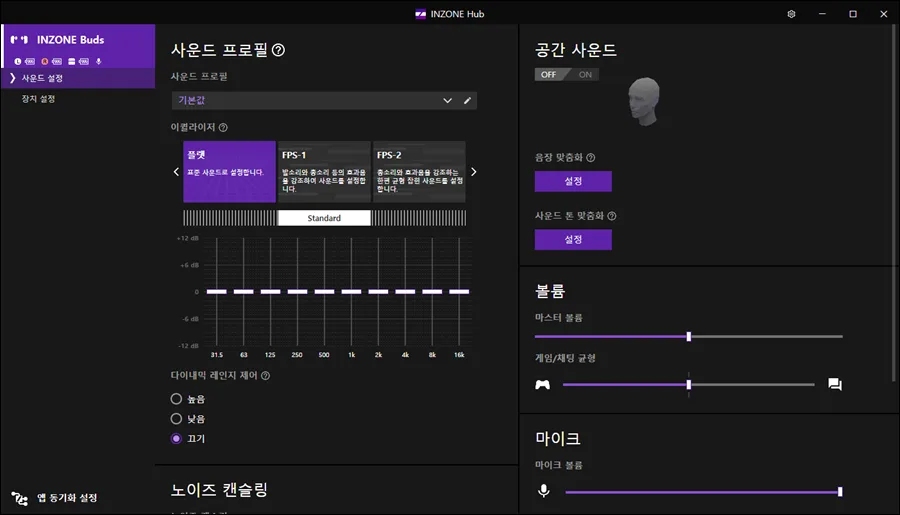Click the INZONE Hub logo in title bar

pyautogui.click(x=421, y=14)
